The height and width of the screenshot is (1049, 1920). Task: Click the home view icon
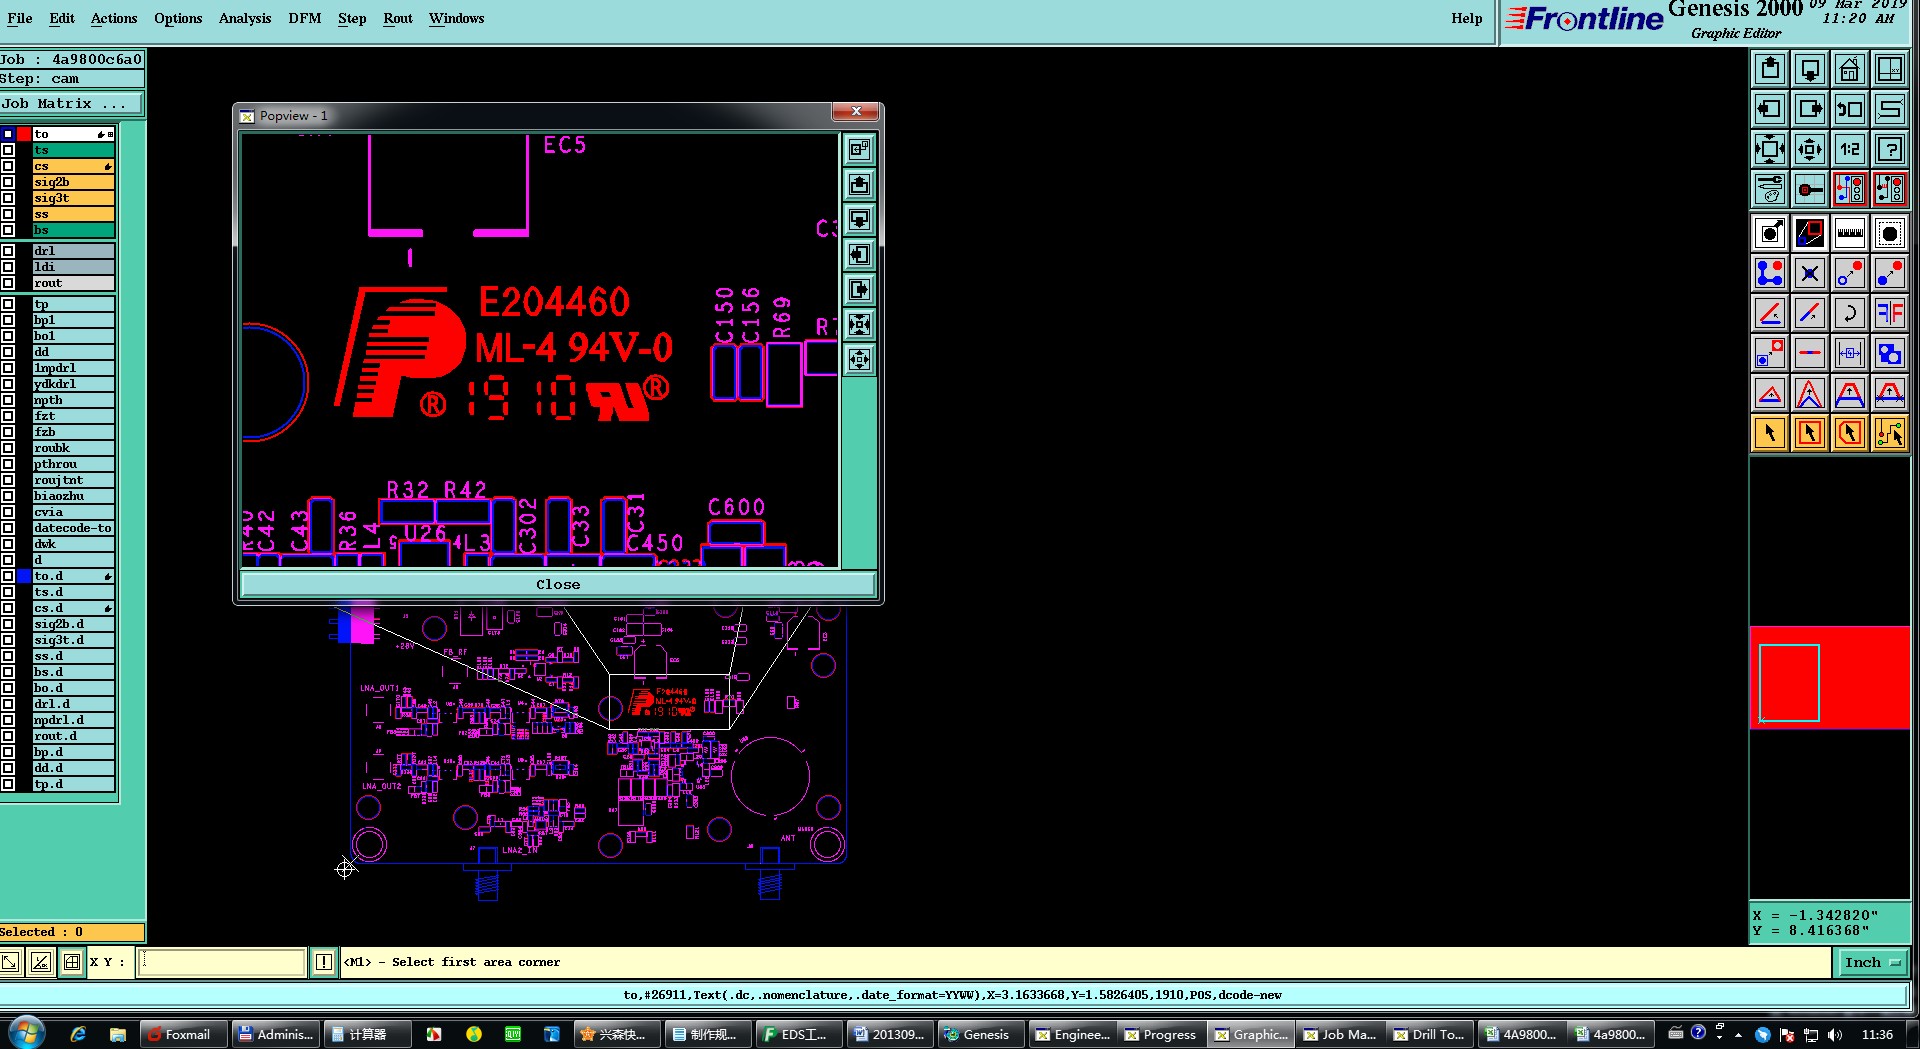point(1850,69)
